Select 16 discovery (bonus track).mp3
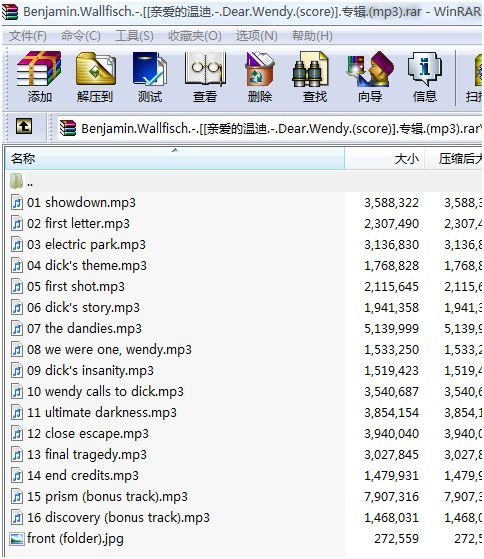Screen dimensions: 484x559 pos(119,517)
